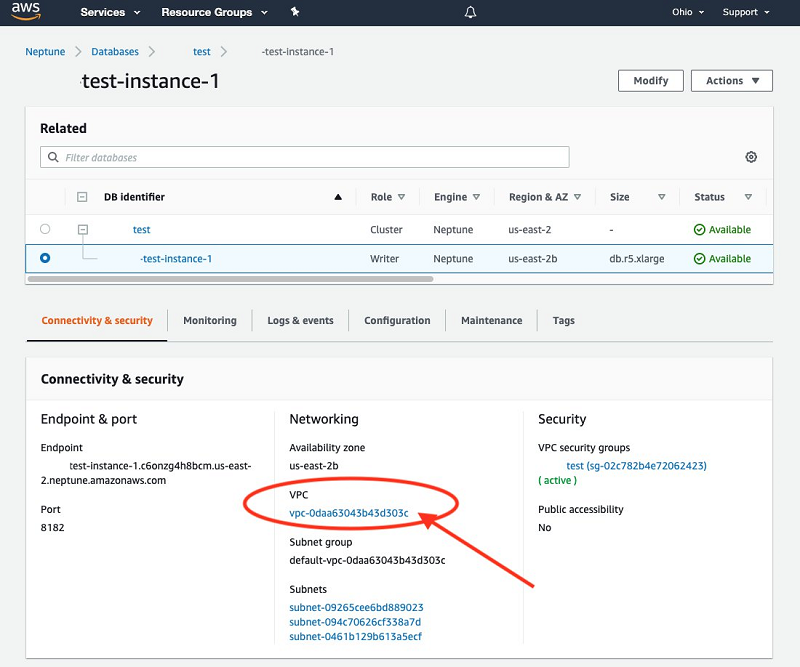This screenshot has width=800, height=667.
Task: Click Available status of test cluster
Action: click(x=722, y=230)
